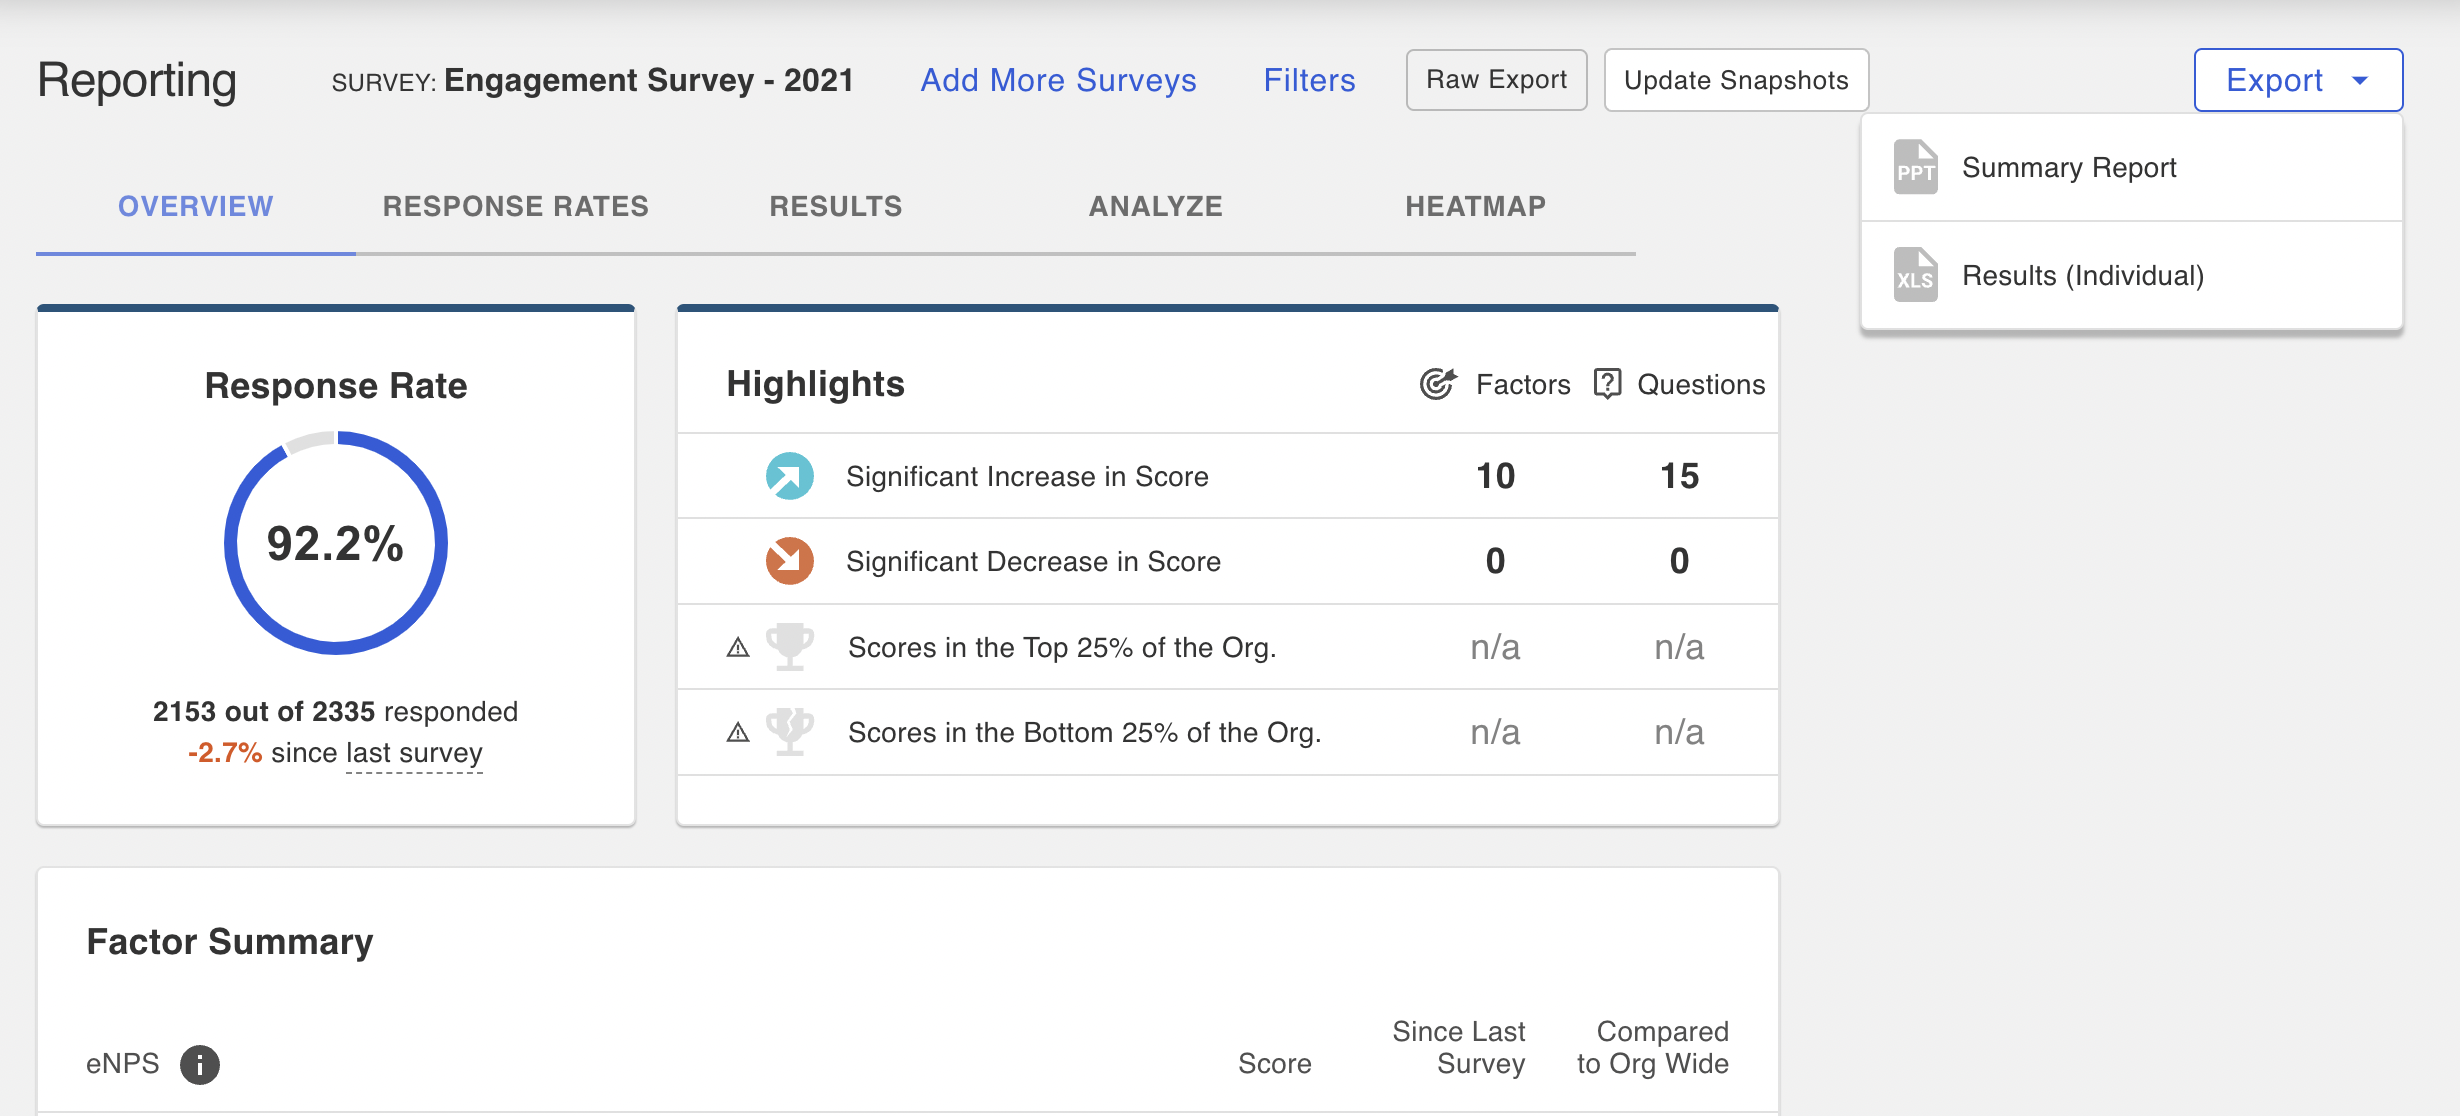The width and height of the screenshot is (2460, 1116).
Task: Click the Significant Decrease arrow icon
Action: [x=790, y=561]
